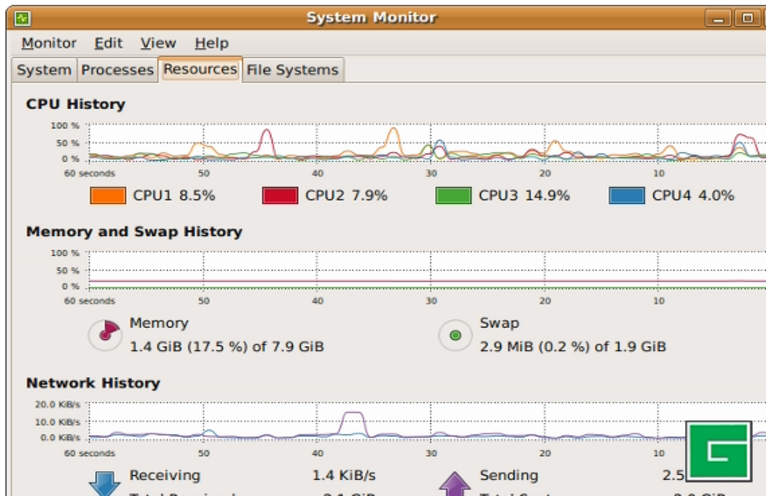766x496 pixels.
Task: Click the Swap pie chart color icon
Action: (455, 335)
